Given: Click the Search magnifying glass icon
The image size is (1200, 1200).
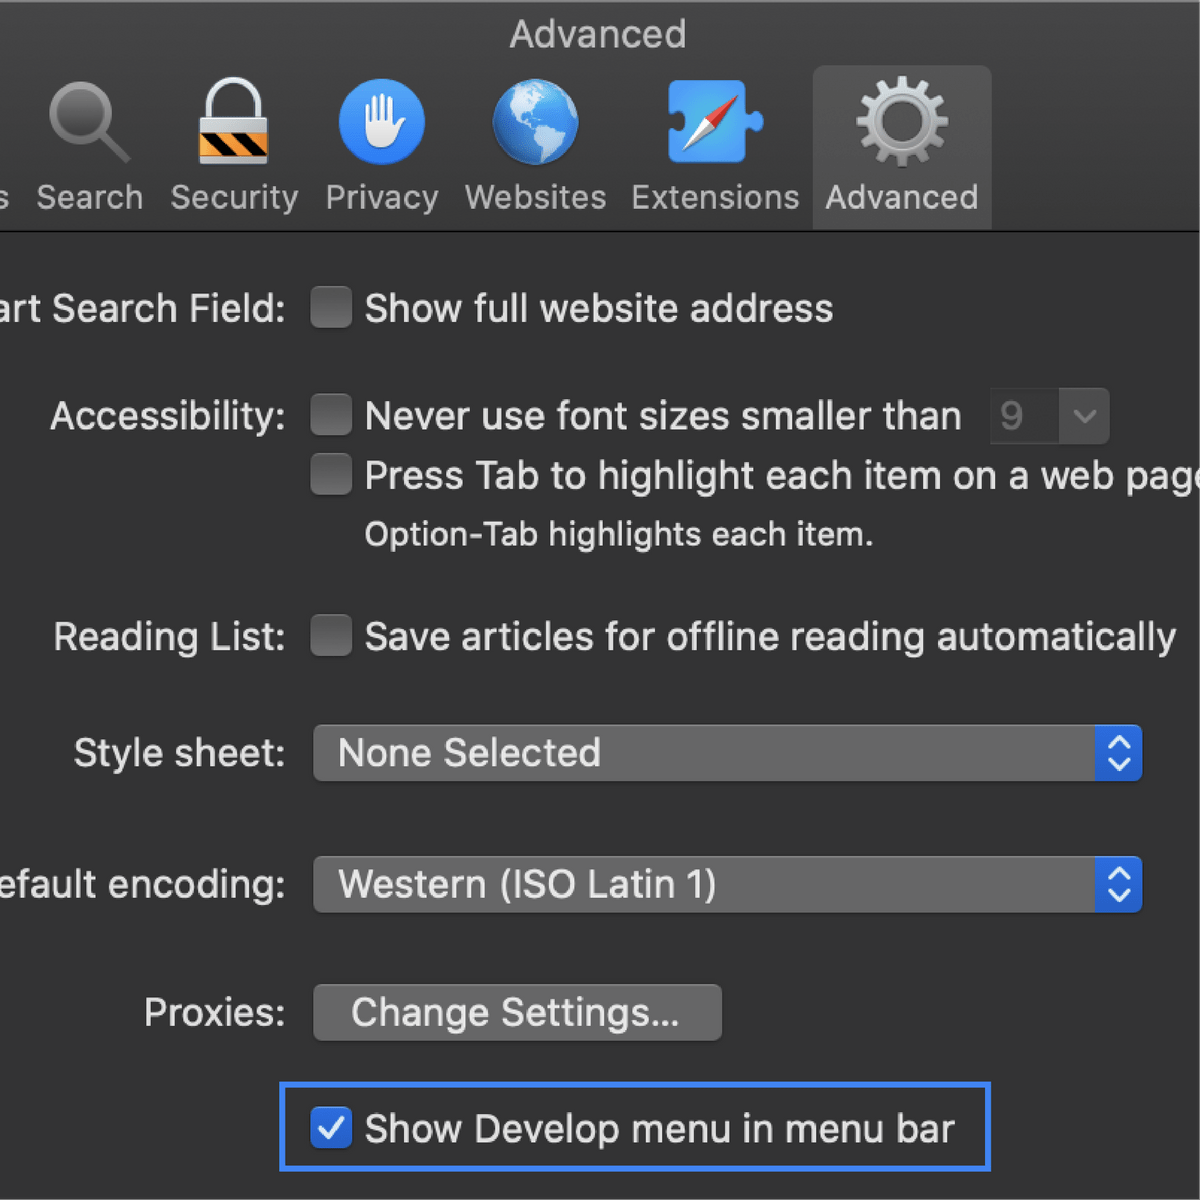Looking at the screenshot, I should tap(89, 122).
